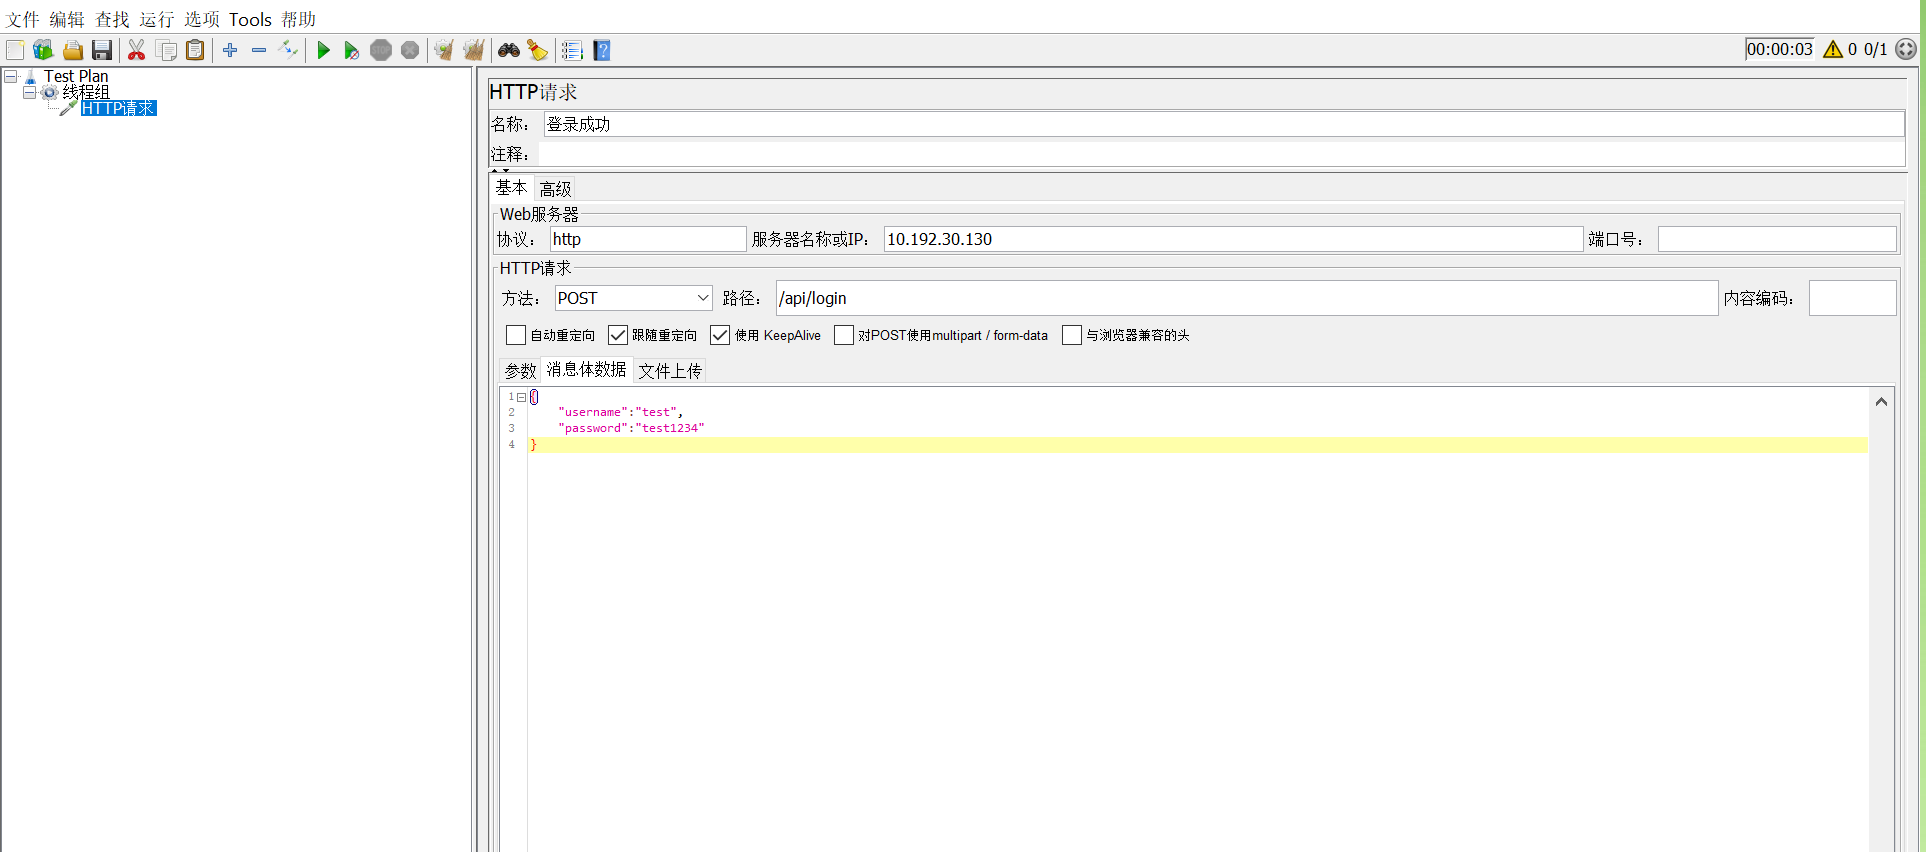Enable multipart / form-data for POST checkbox

pos(844,335)
